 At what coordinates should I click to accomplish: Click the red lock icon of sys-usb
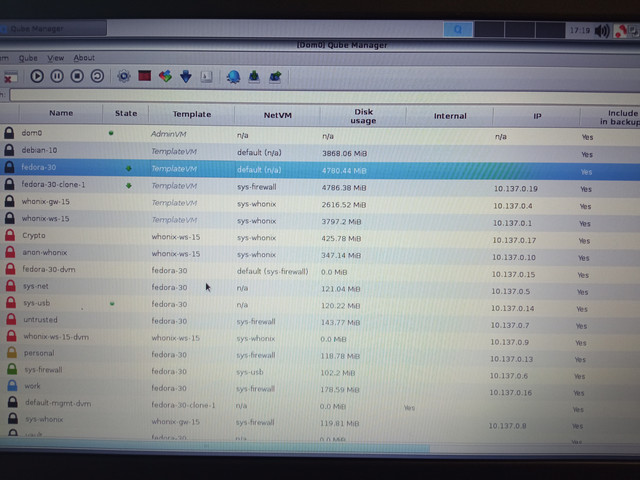pos(11,302)
